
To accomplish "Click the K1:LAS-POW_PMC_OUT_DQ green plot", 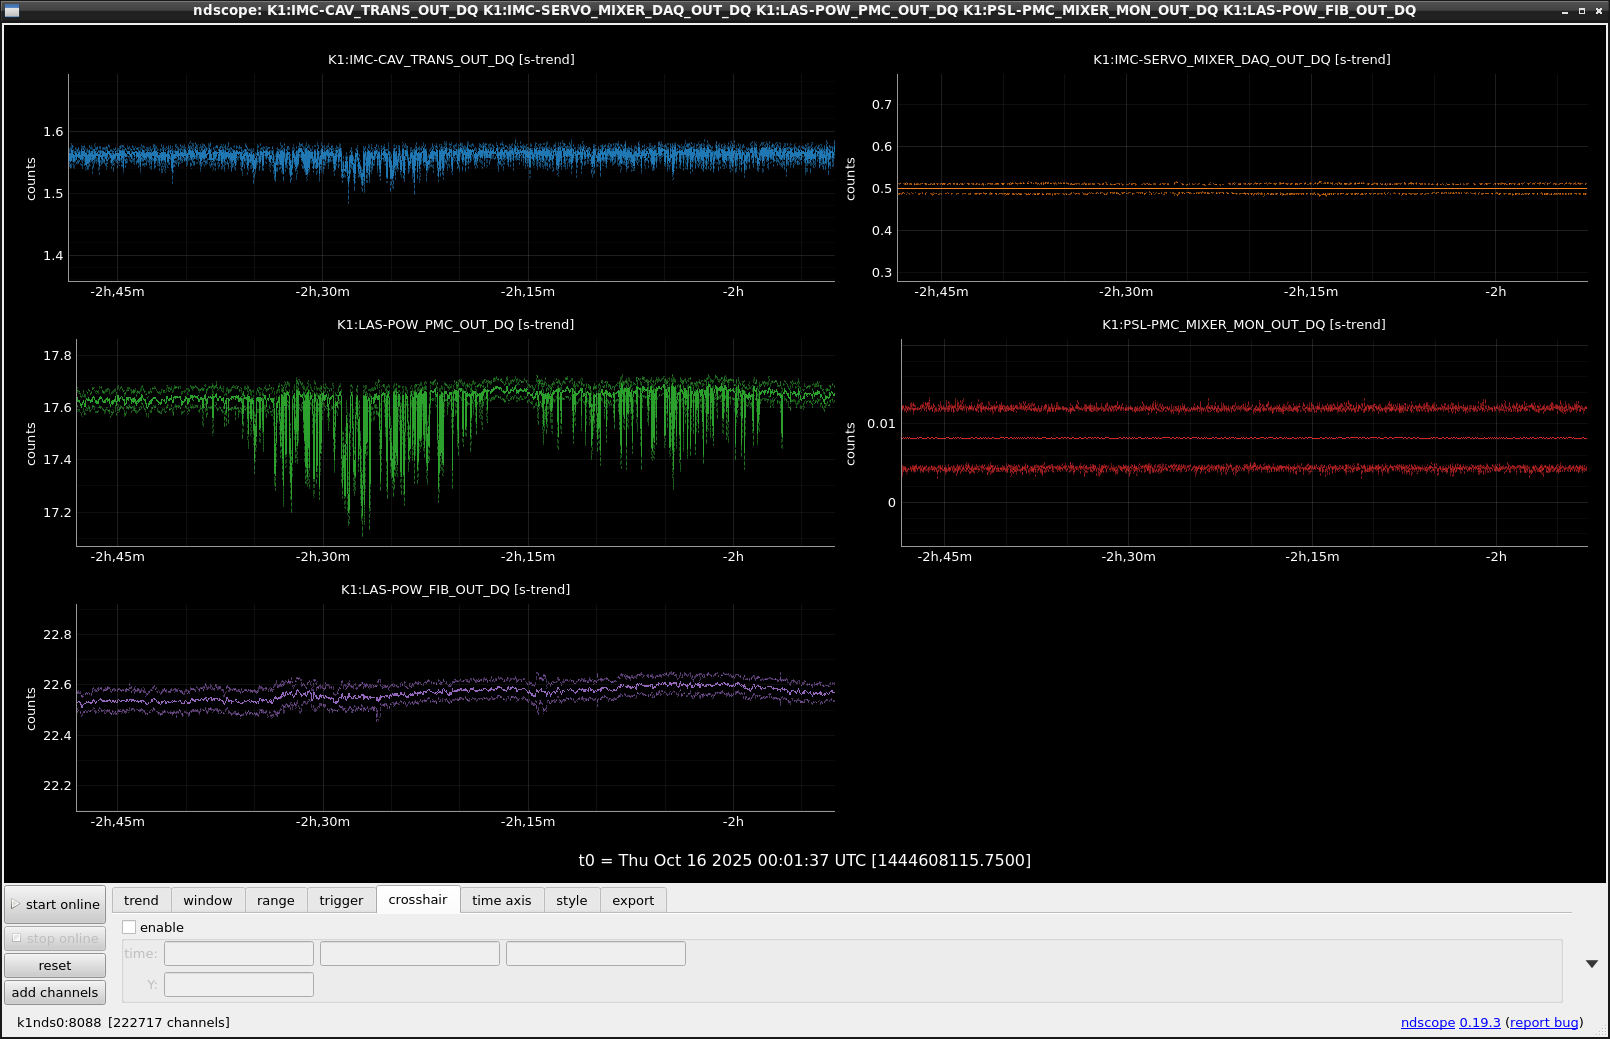I will (x=455, y=442).
